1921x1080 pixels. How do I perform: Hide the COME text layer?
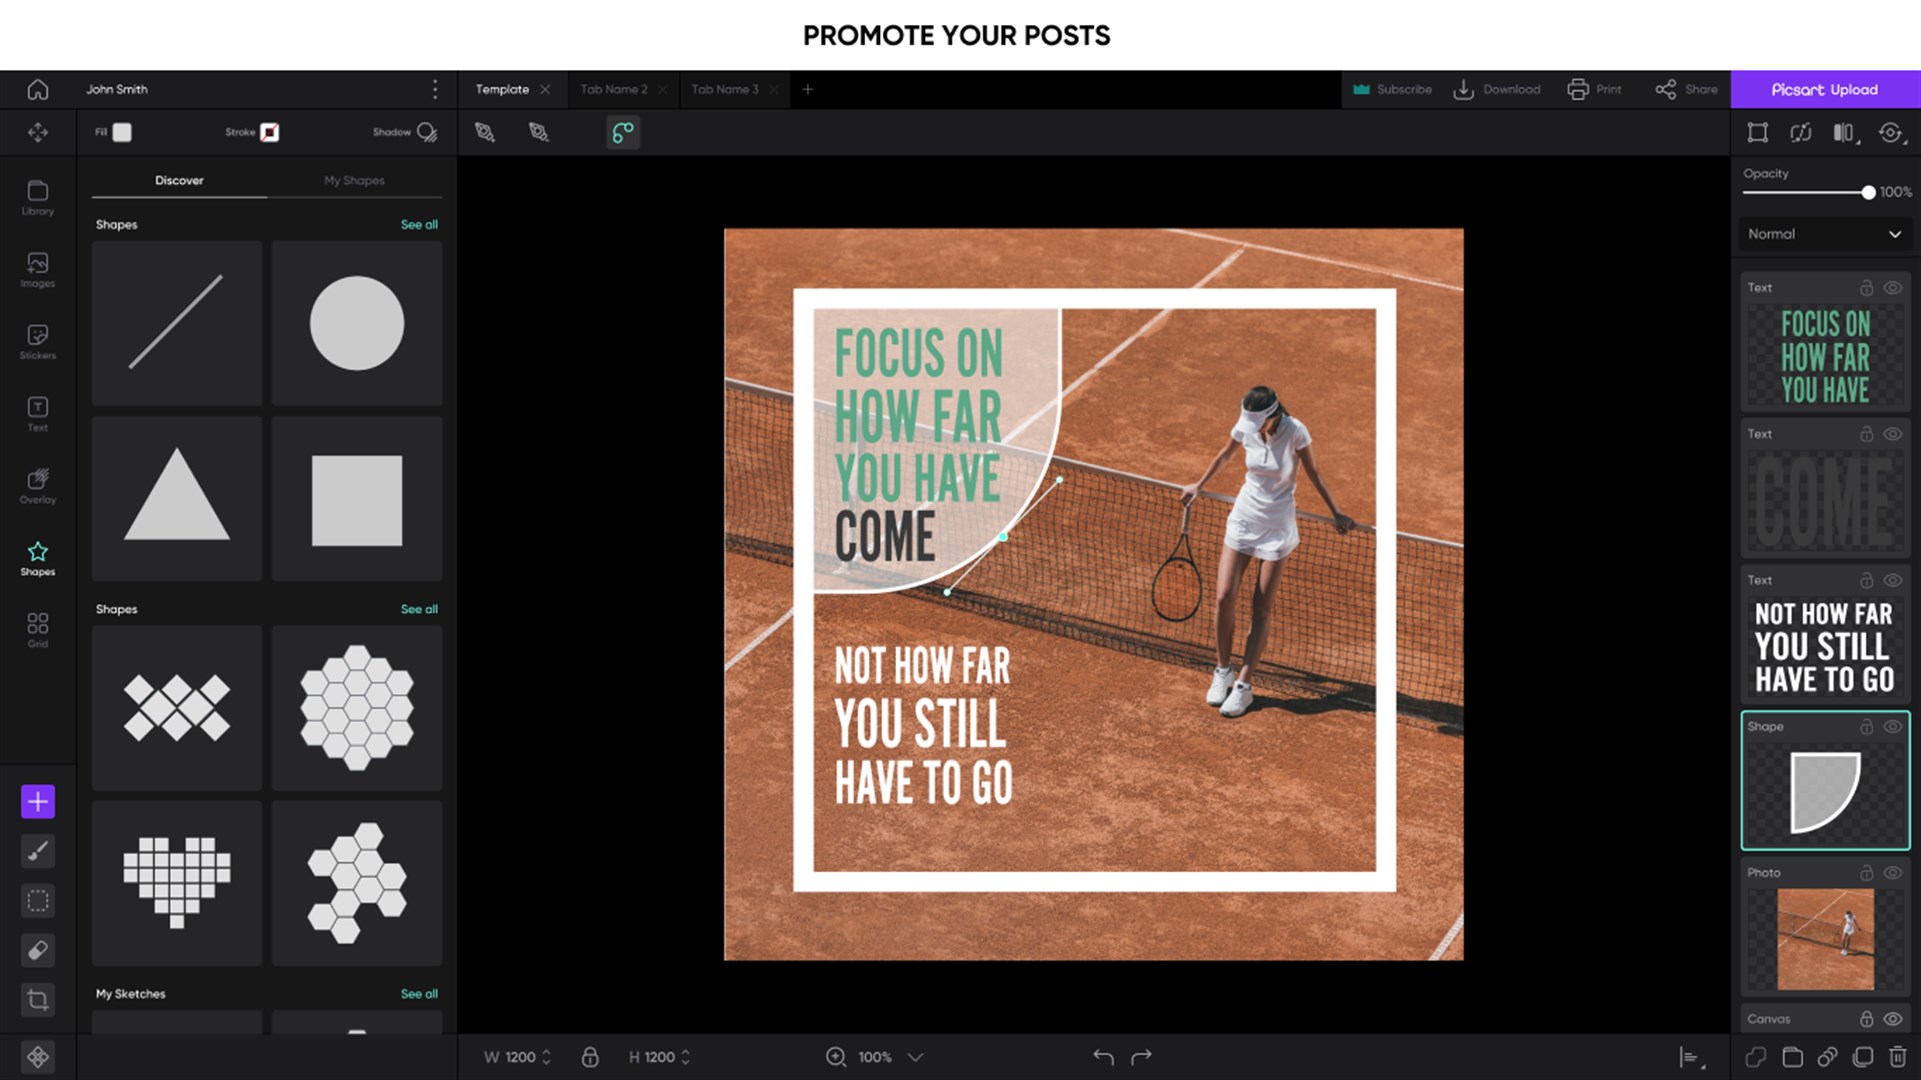(1894, 434)
